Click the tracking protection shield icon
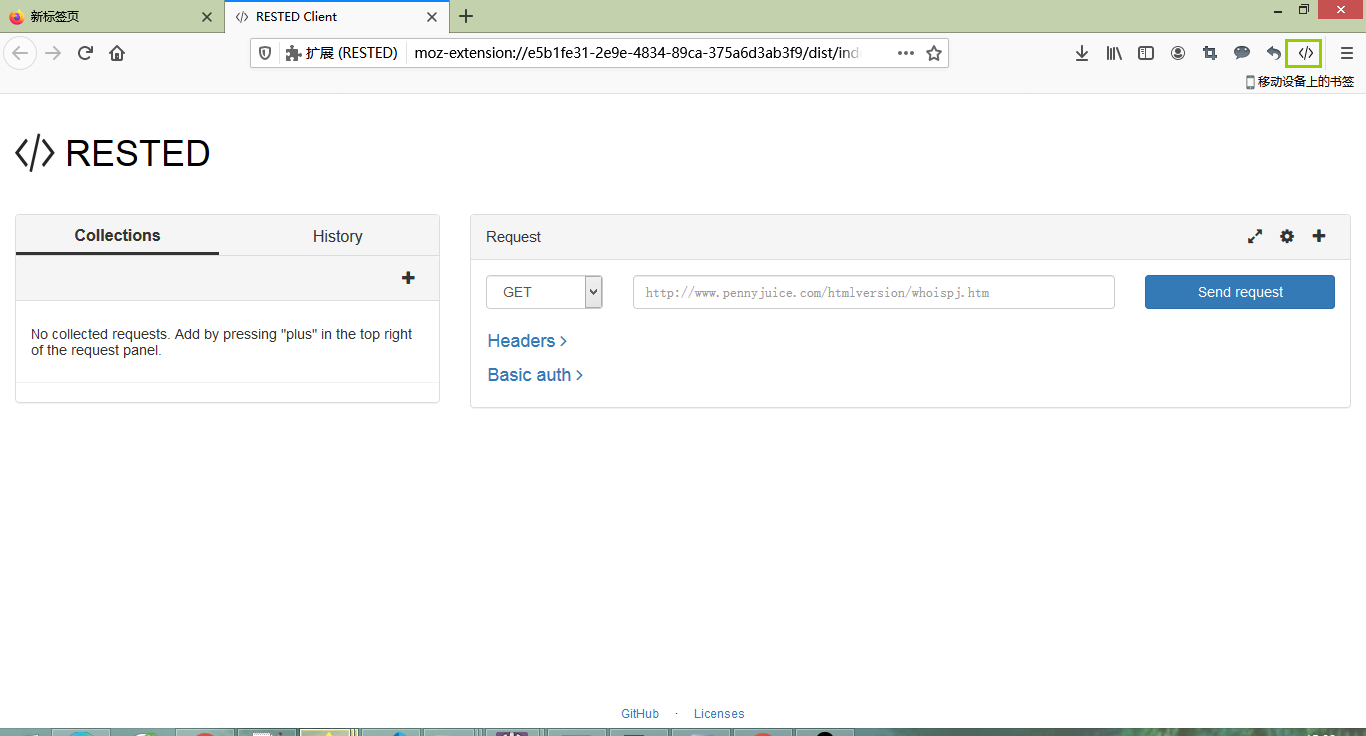The image size is (1366, 736). (265, 53)
